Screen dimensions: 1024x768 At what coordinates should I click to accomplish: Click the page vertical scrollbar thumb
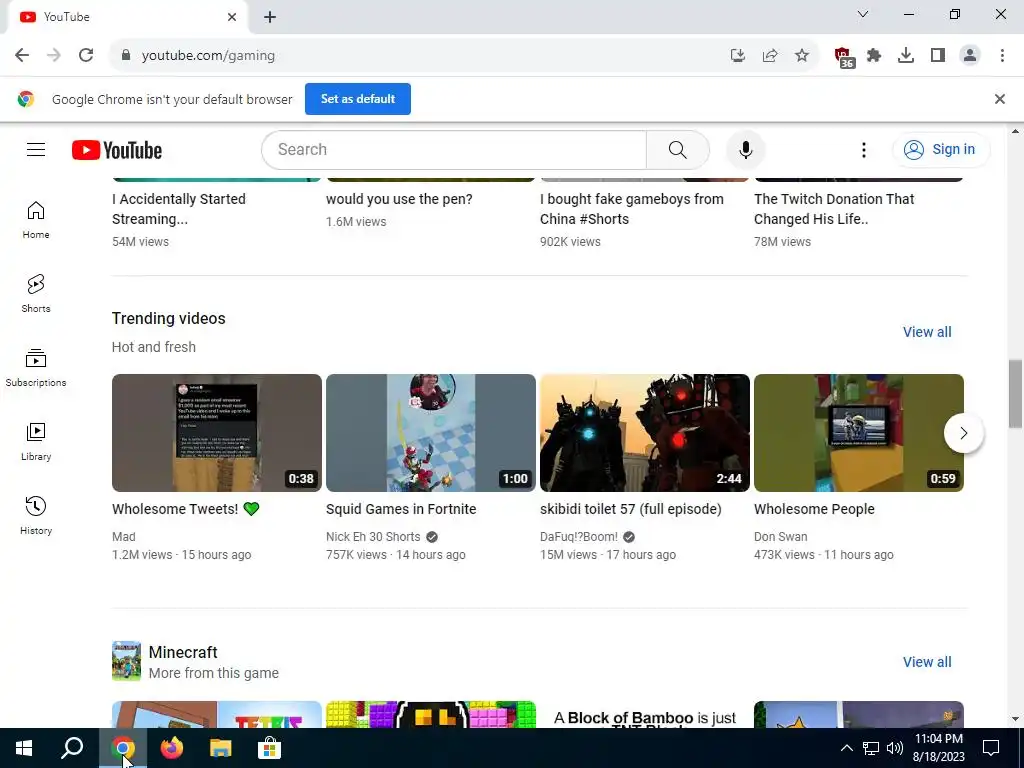(x=1015, y=394)
